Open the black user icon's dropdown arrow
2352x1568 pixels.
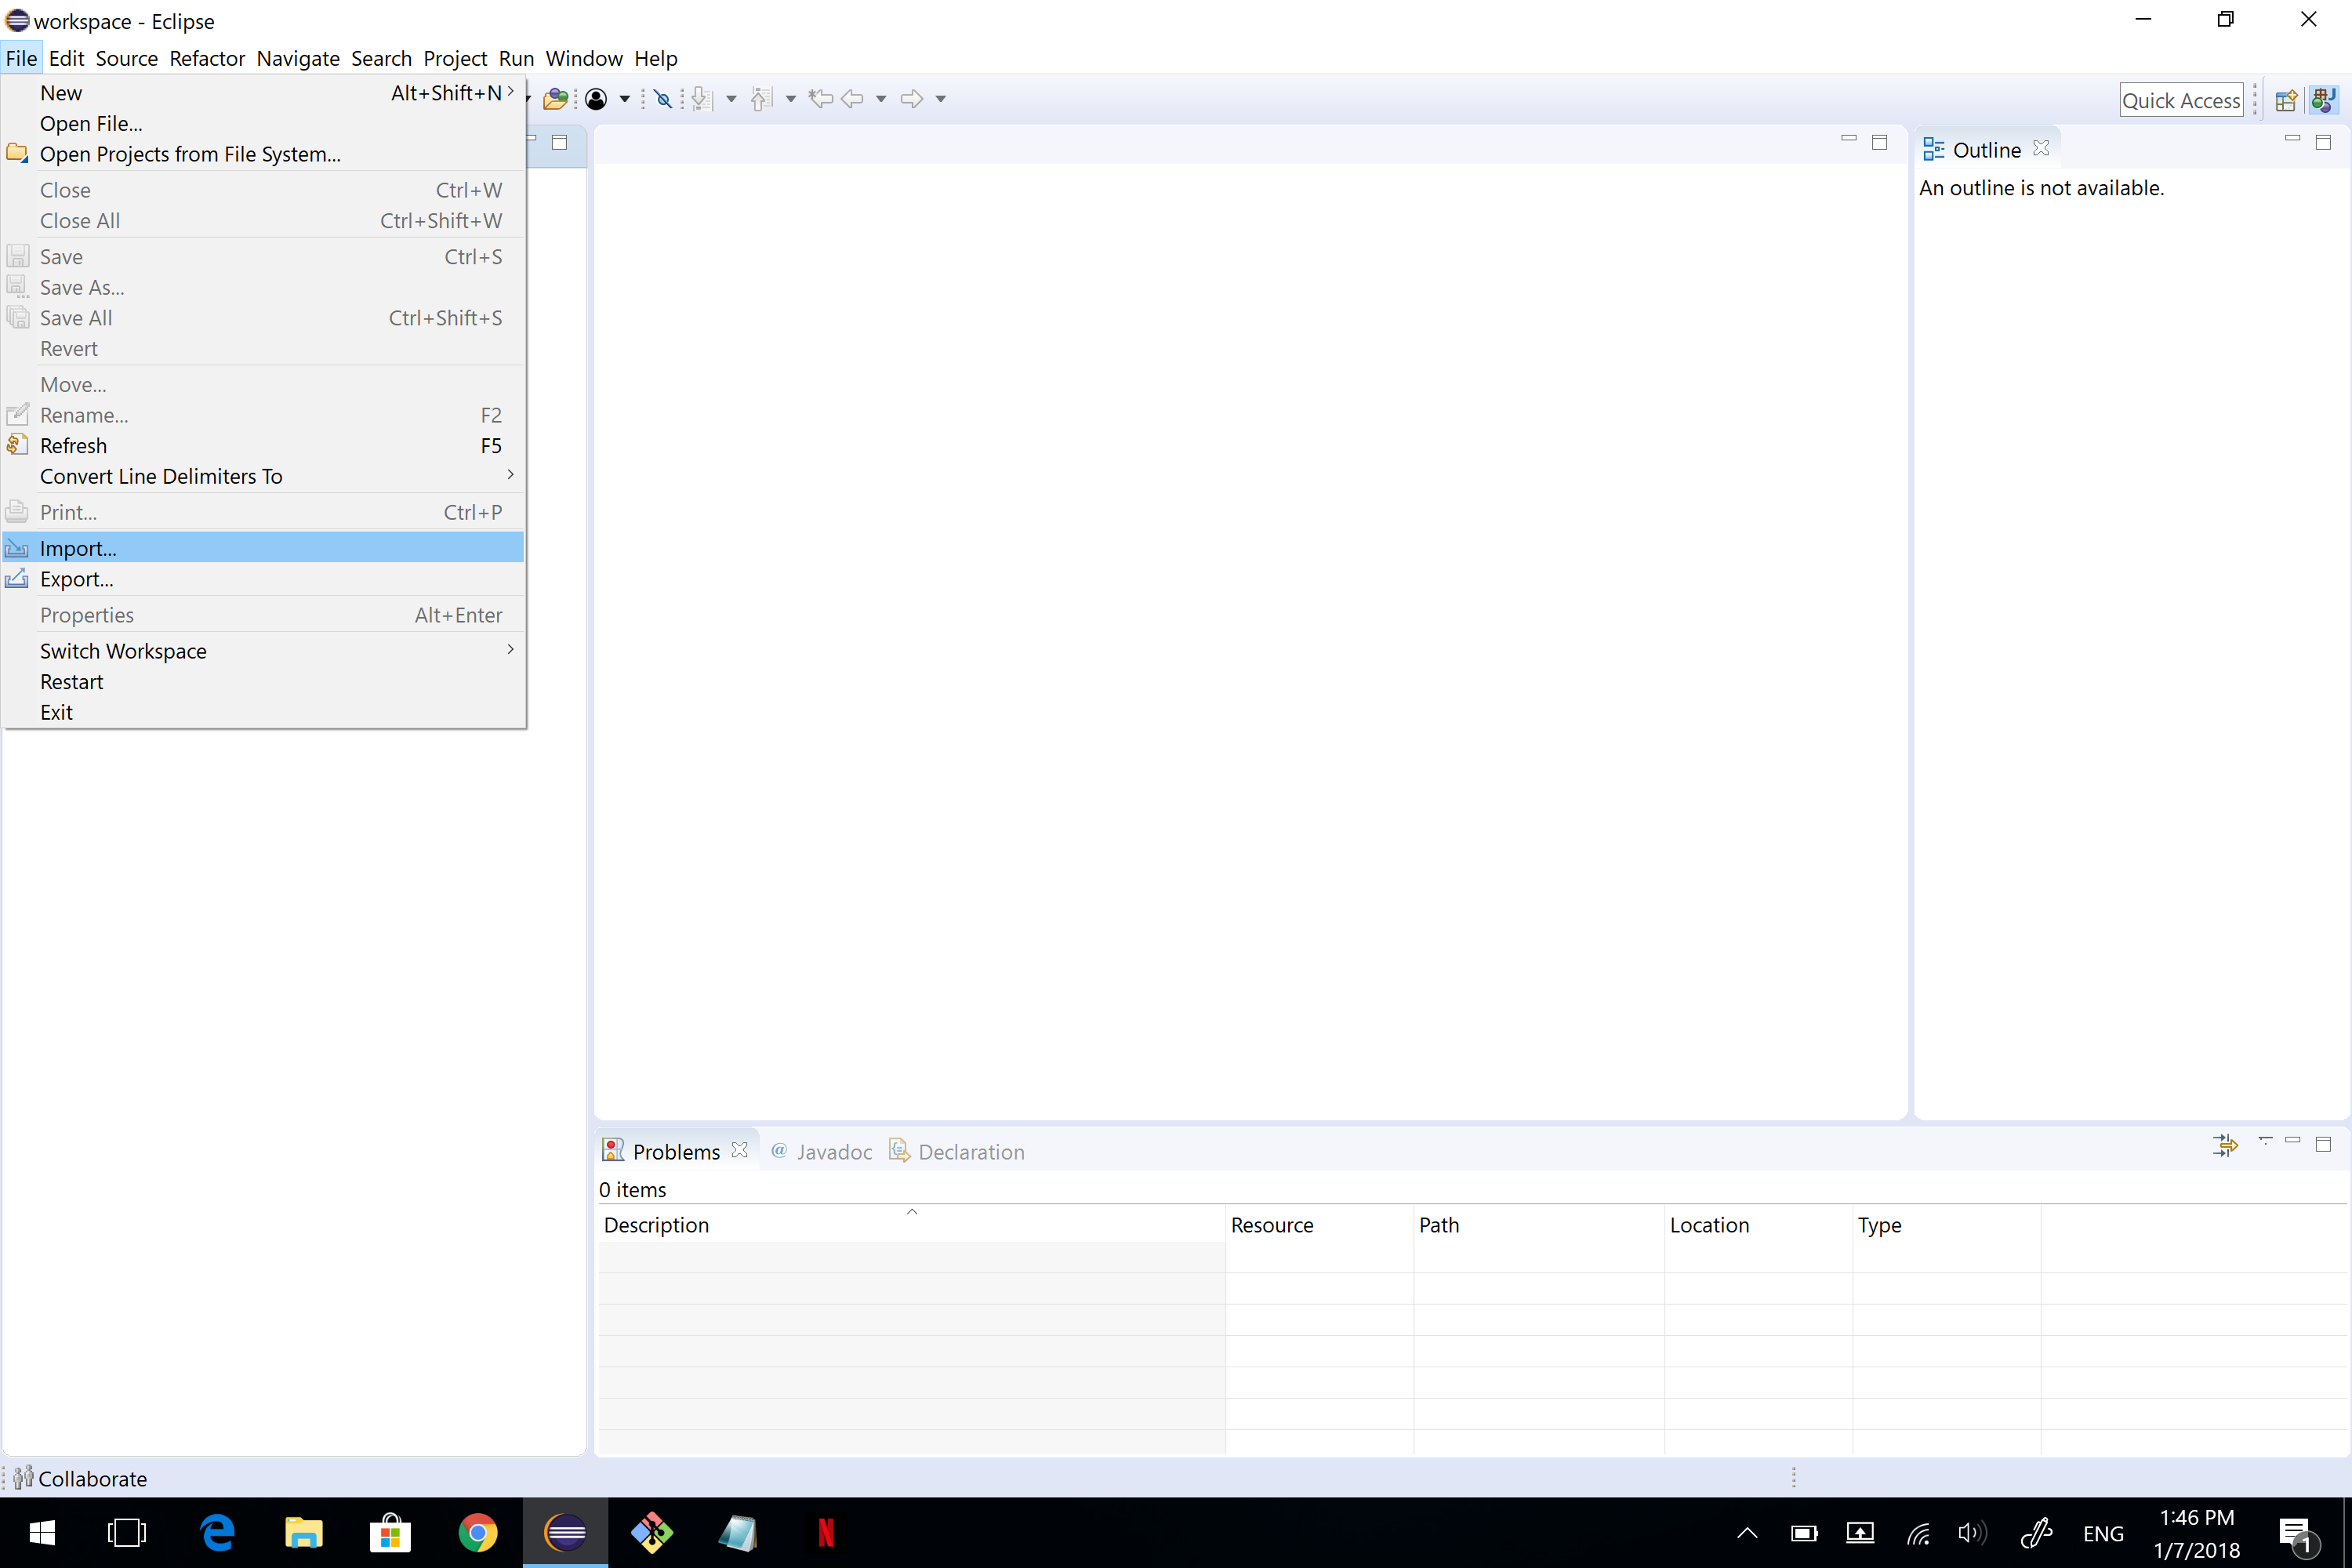point(625,99)
